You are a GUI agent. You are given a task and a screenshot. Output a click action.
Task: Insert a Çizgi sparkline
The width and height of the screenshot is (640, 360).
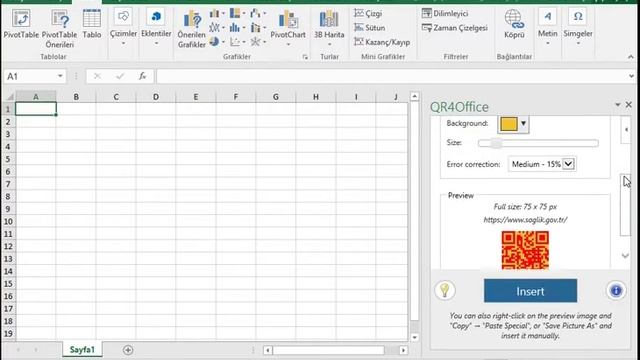368,13
